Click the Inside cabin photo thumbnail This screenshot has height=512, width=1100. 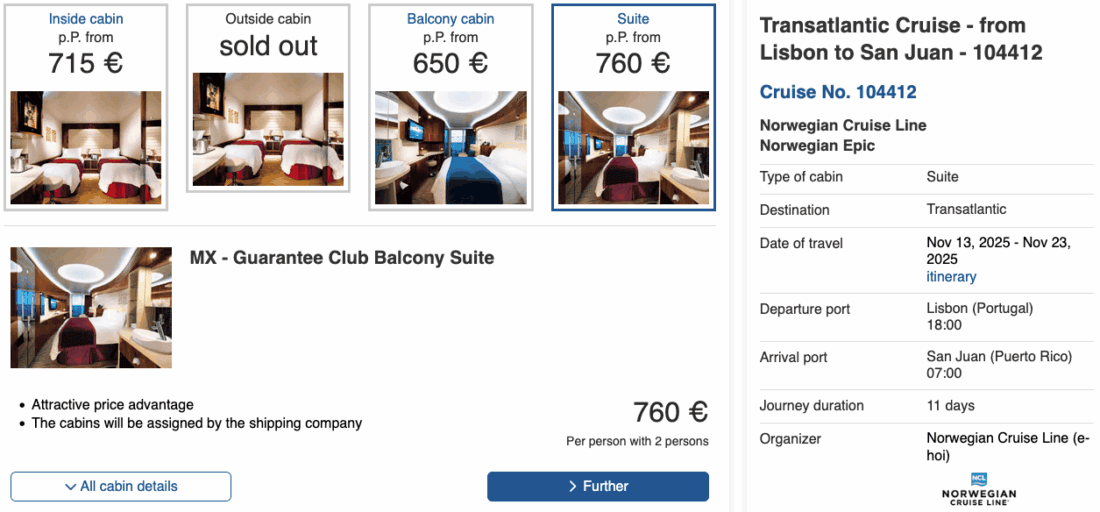pyautogui.click(x=86, y=147)
